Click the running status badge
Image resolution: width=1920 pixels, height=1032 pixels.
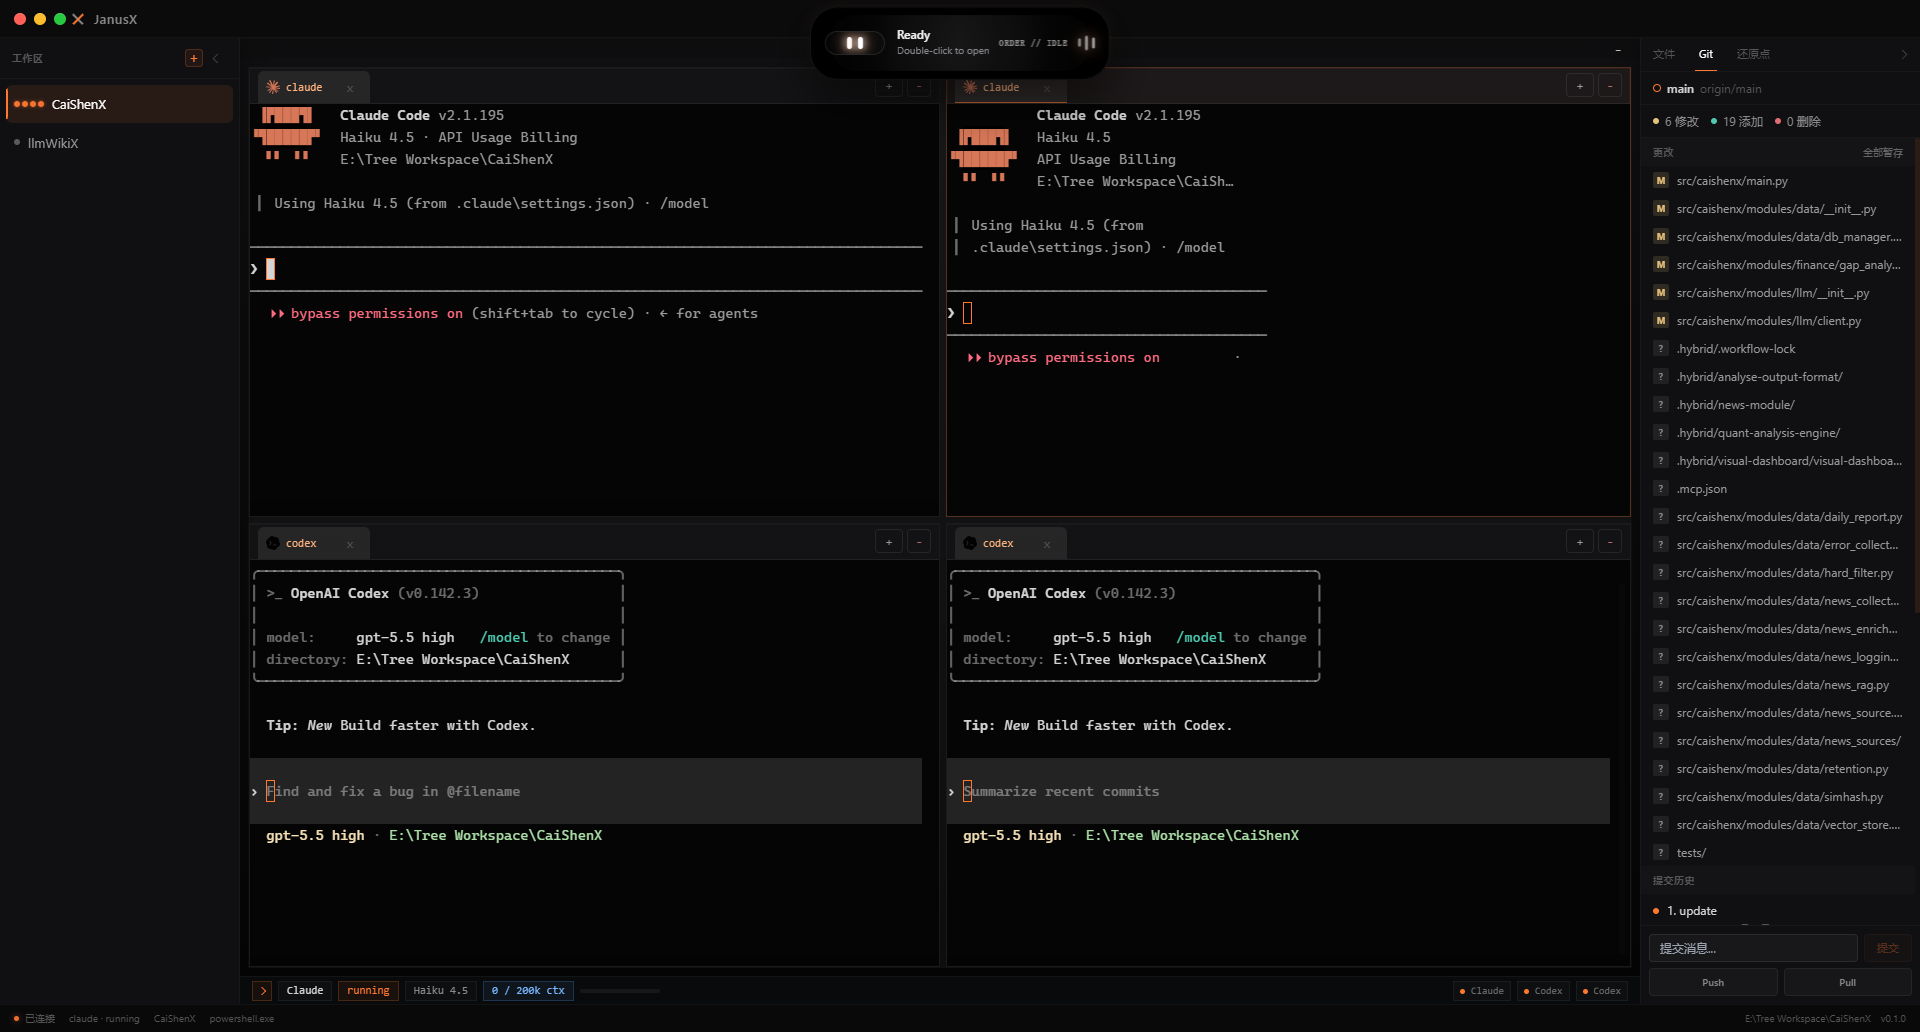point(368,991)
